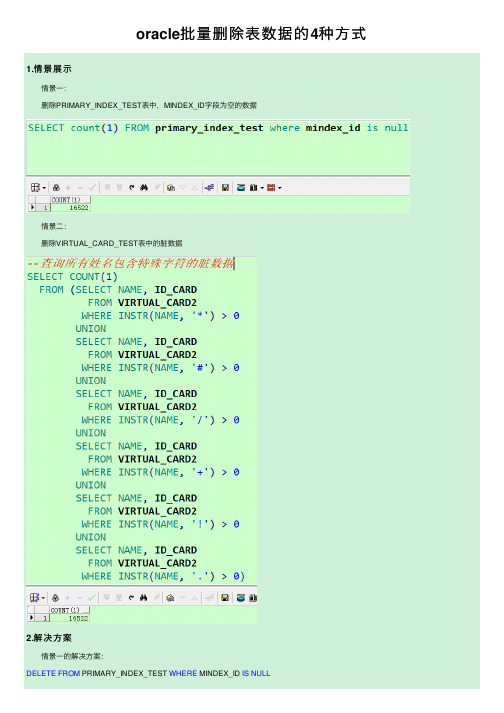
Task: Click code line containing INSTR(NAME, '!')
Action: (161, 524)
